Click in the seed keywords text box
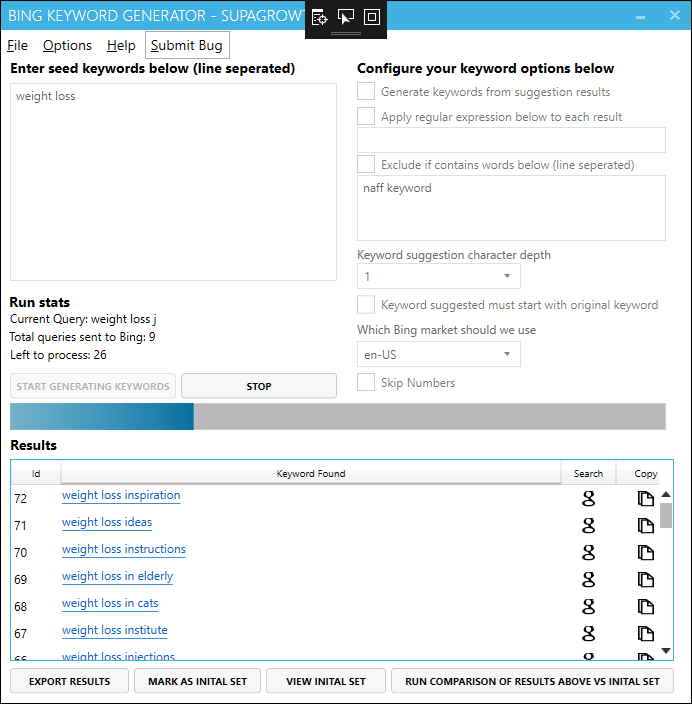This screenshot has width=692, height=704. [173, 182]
